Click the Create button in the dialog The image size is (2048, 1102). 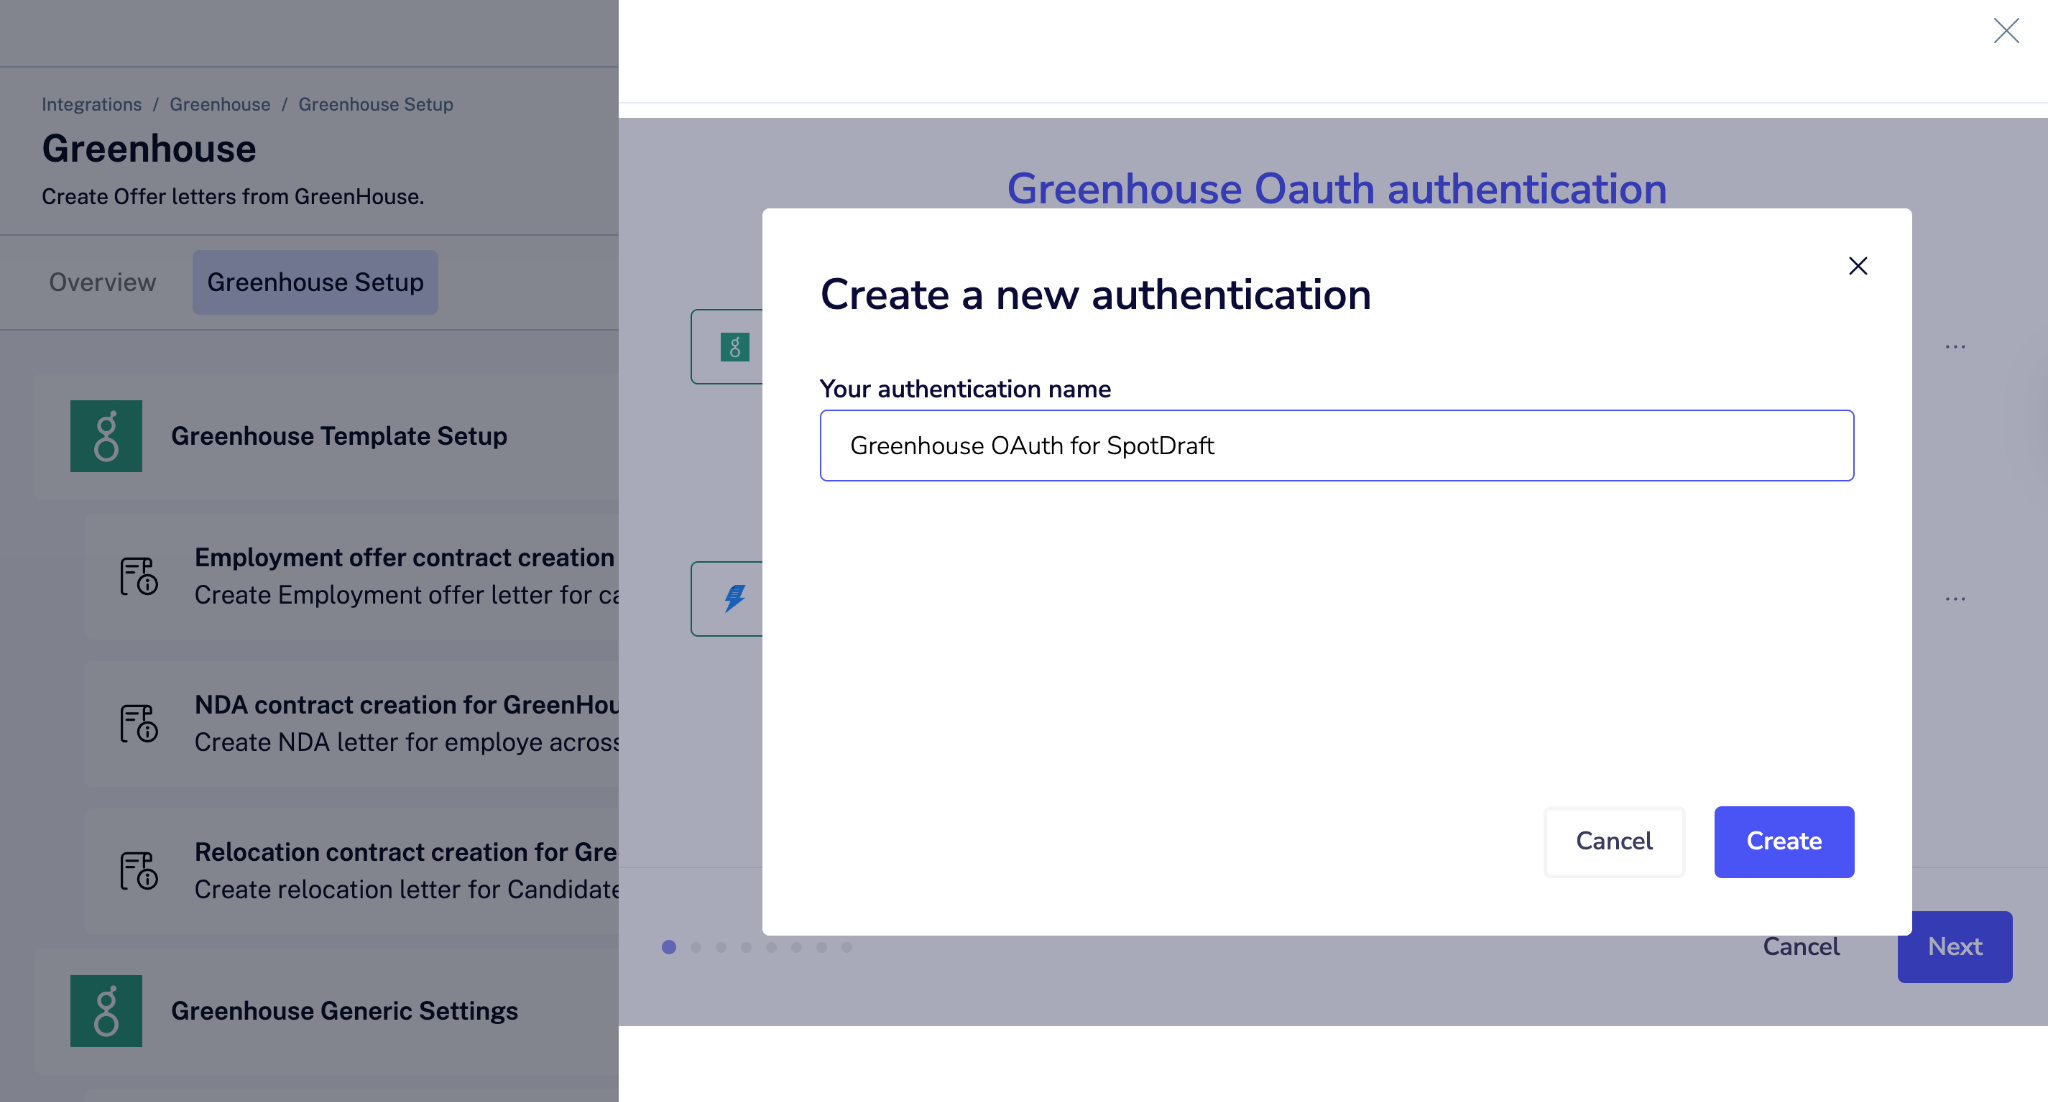coord(1783,841)
